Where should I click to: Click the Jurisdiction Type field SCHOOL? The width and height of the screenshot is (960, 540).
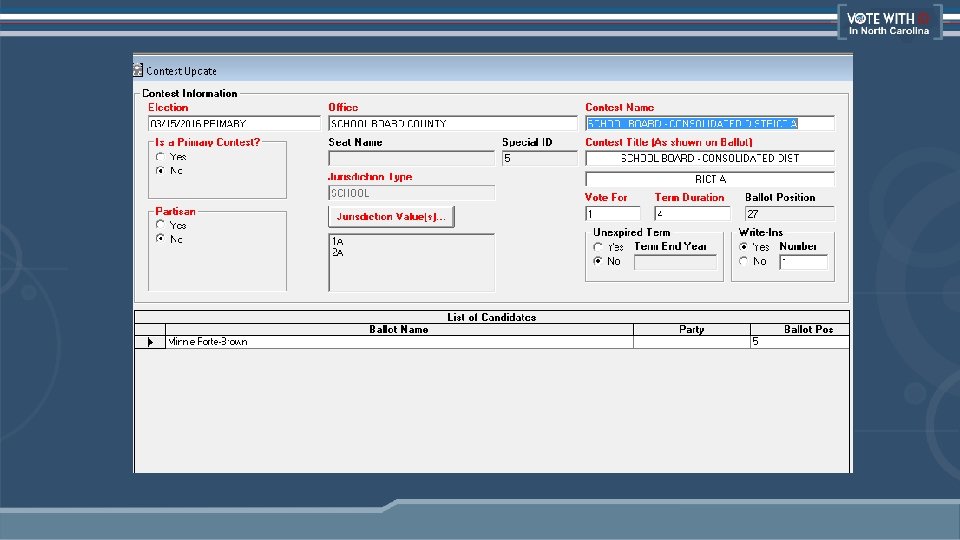[x=411, y=193]
